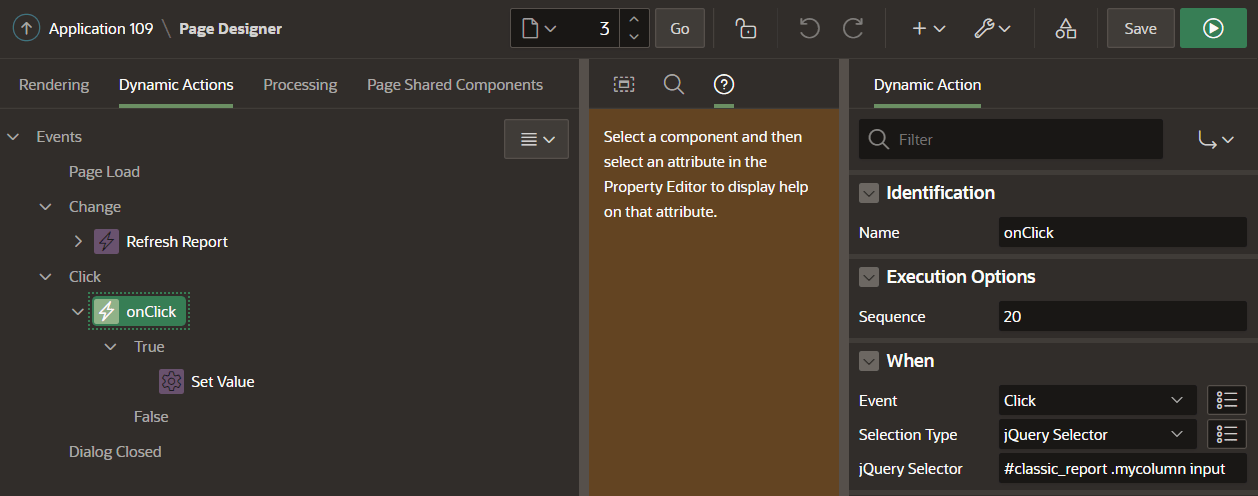Screen dimensions: 1258x496
Task: Click the Shared Components shapes icon
Action: [1066, 29]
